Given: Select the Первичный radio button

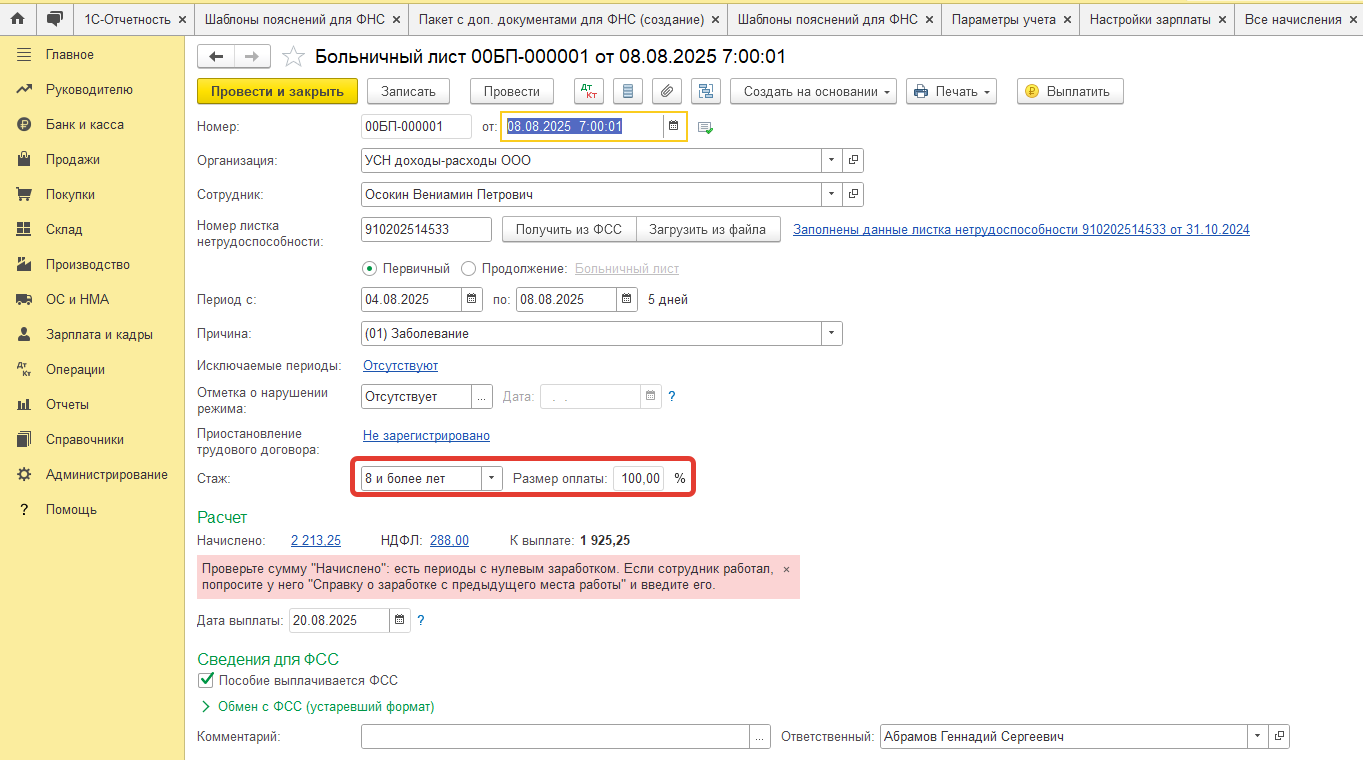Looking at the screenshot, I should 370,268.
